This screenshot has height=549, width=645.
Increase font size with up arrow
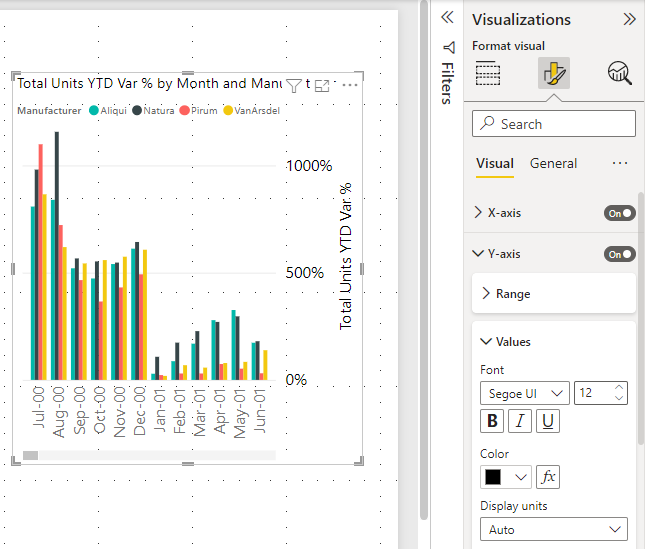click(619, 387)
